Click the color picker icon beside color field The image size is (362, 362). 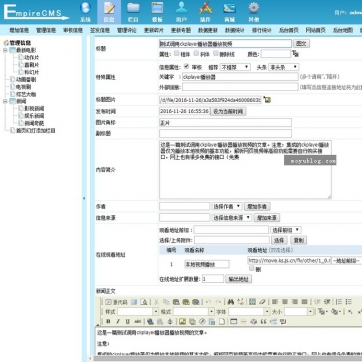(x=295, y=54)
